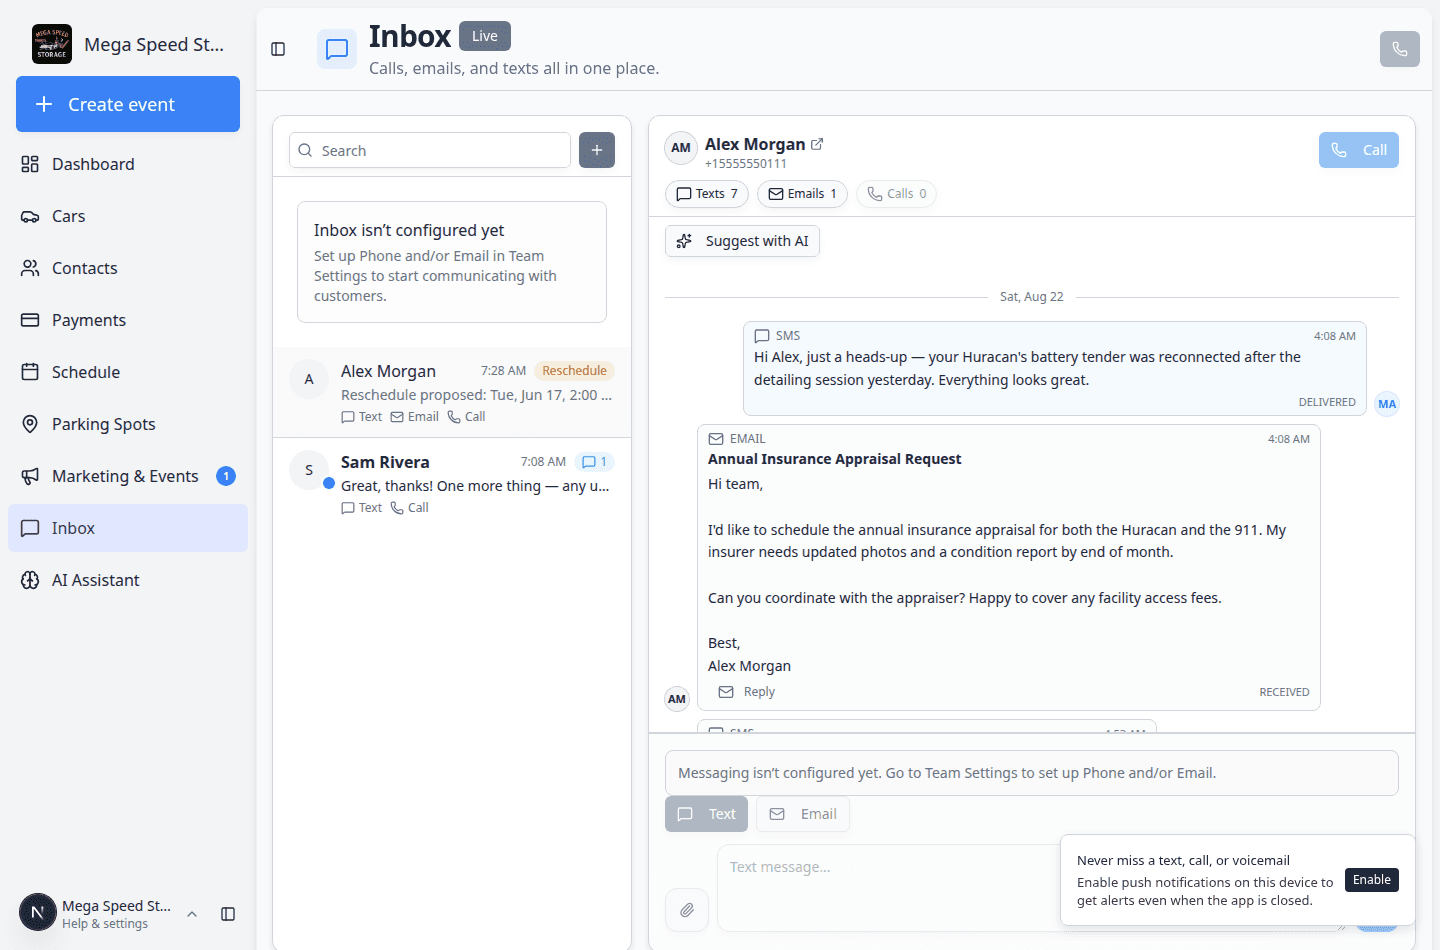Click the N user avatar
This screenshot has height=950, width=1440.
click(x=38, y=912)
